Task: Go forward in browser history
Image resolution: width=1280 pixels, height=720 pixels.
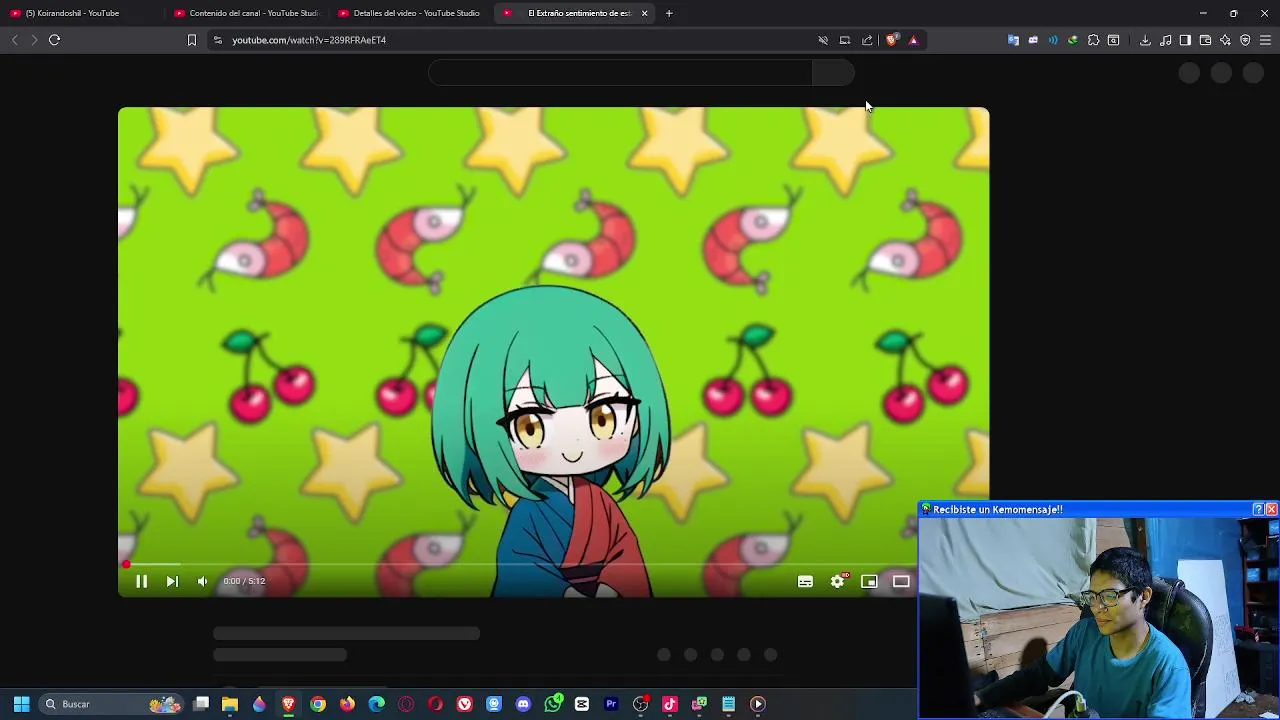Action: coord(34,40)
